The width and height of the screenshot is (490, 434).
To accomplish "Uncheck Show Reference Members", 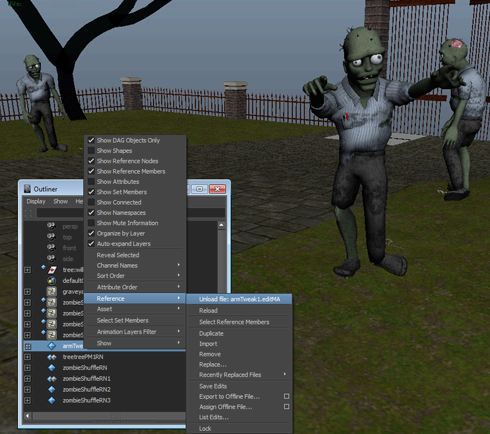I will (91, 171).
